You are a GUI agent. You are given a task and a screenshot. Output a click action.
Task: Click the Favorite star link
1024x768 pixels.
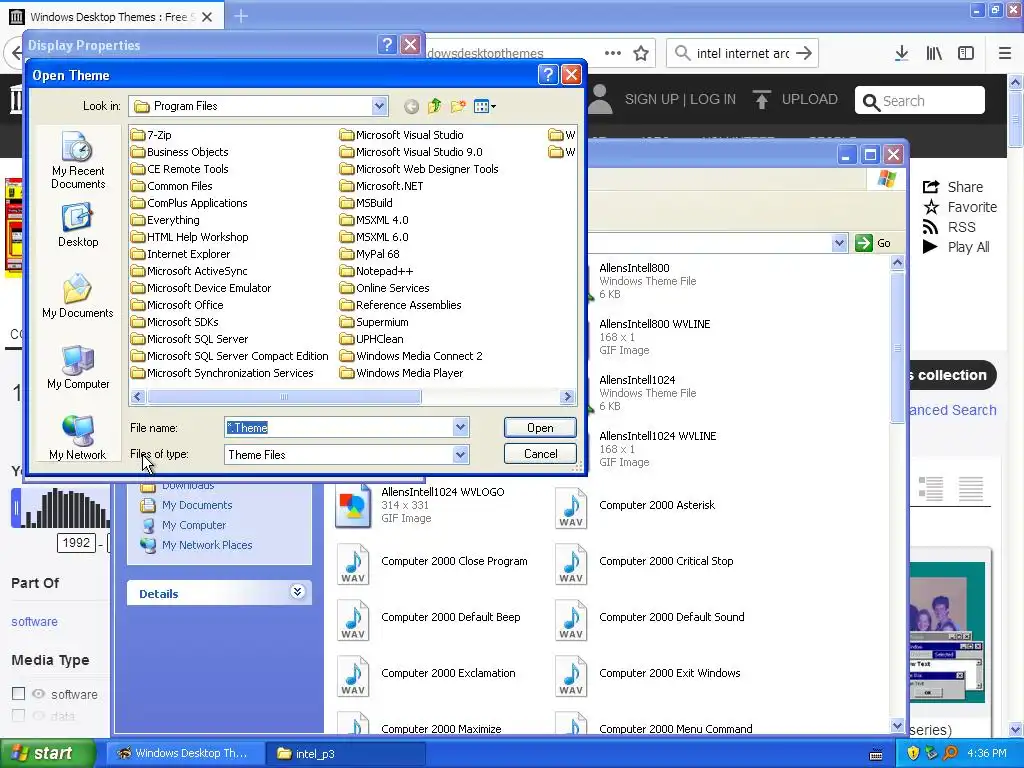point(959,207)
